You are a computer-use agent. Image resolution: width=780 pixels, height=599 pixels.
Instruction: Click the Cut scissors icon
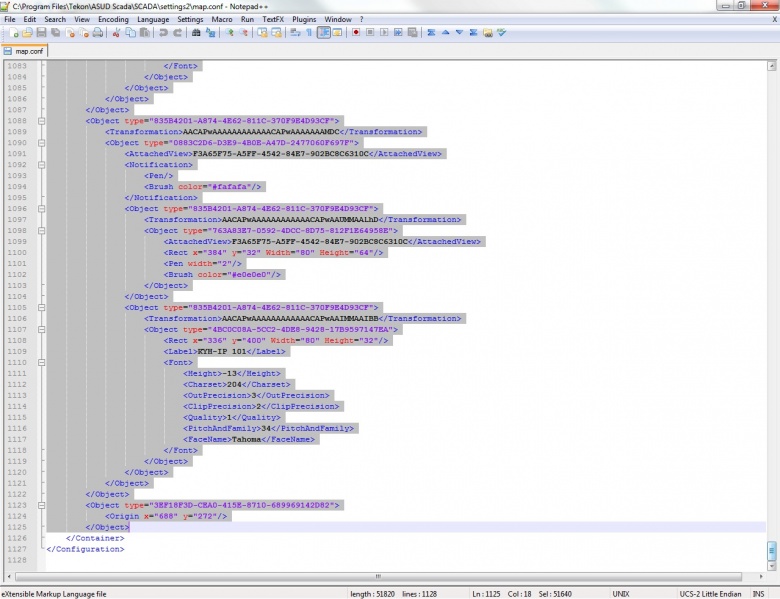[x=117, y=33]
